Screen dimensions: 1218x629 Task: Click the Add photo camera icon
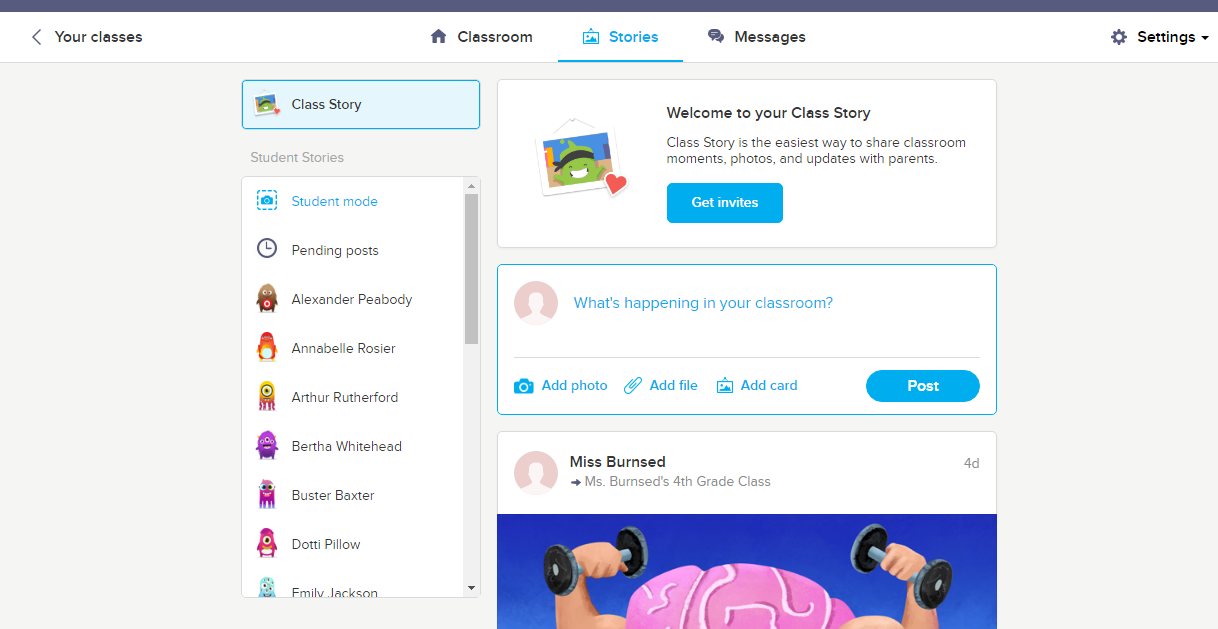pos(524,386)
